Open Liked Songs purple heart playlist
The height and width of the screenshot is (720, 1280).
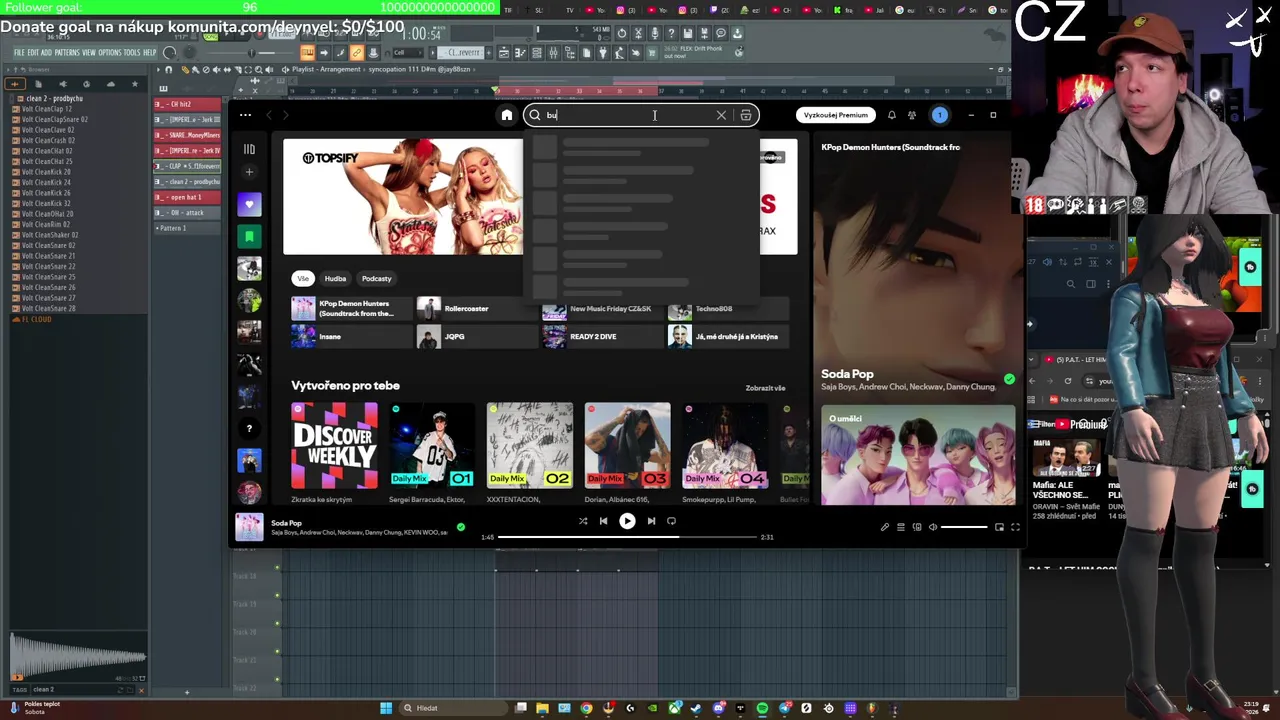coord(249,205)
